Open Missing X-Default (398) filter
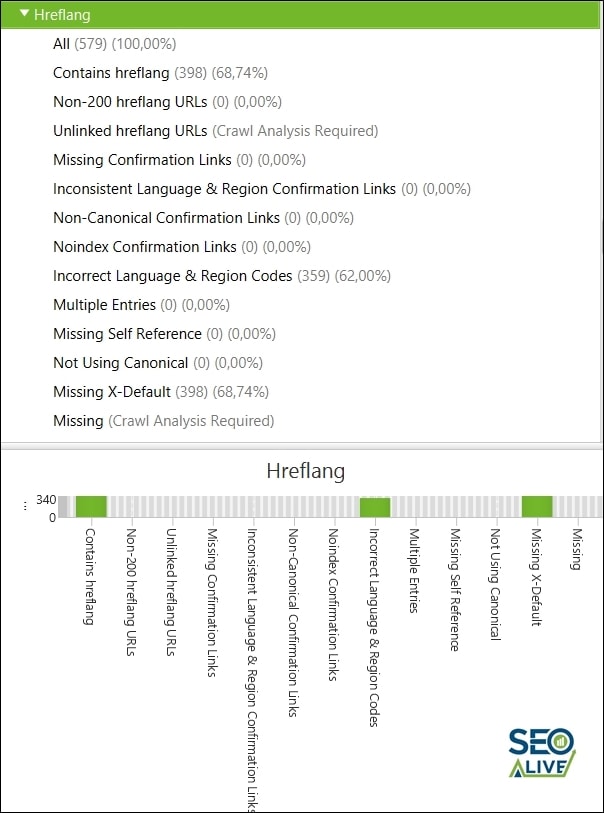The height and width of the screenshot is (813, 604). pyautogui.click(x=160, y=392)
